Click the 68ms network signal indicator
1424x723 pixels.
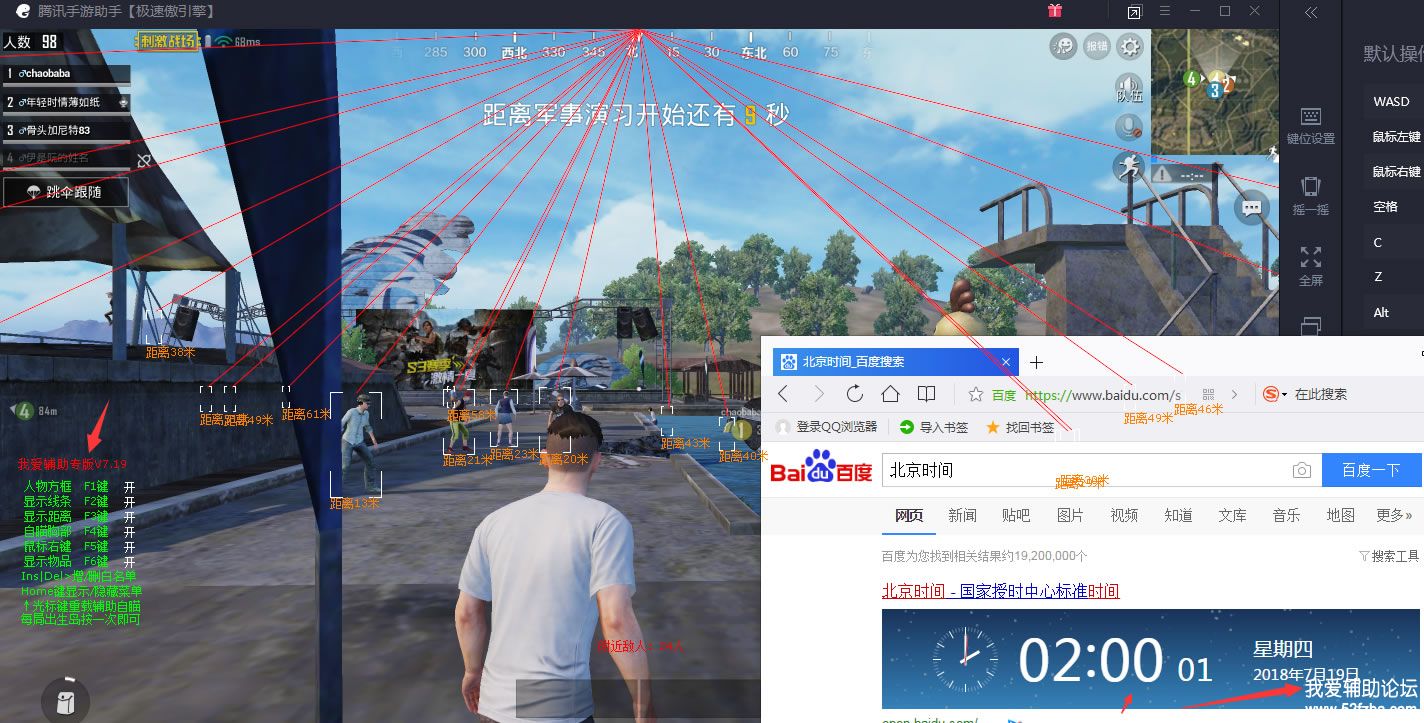[x=237, y=42]
